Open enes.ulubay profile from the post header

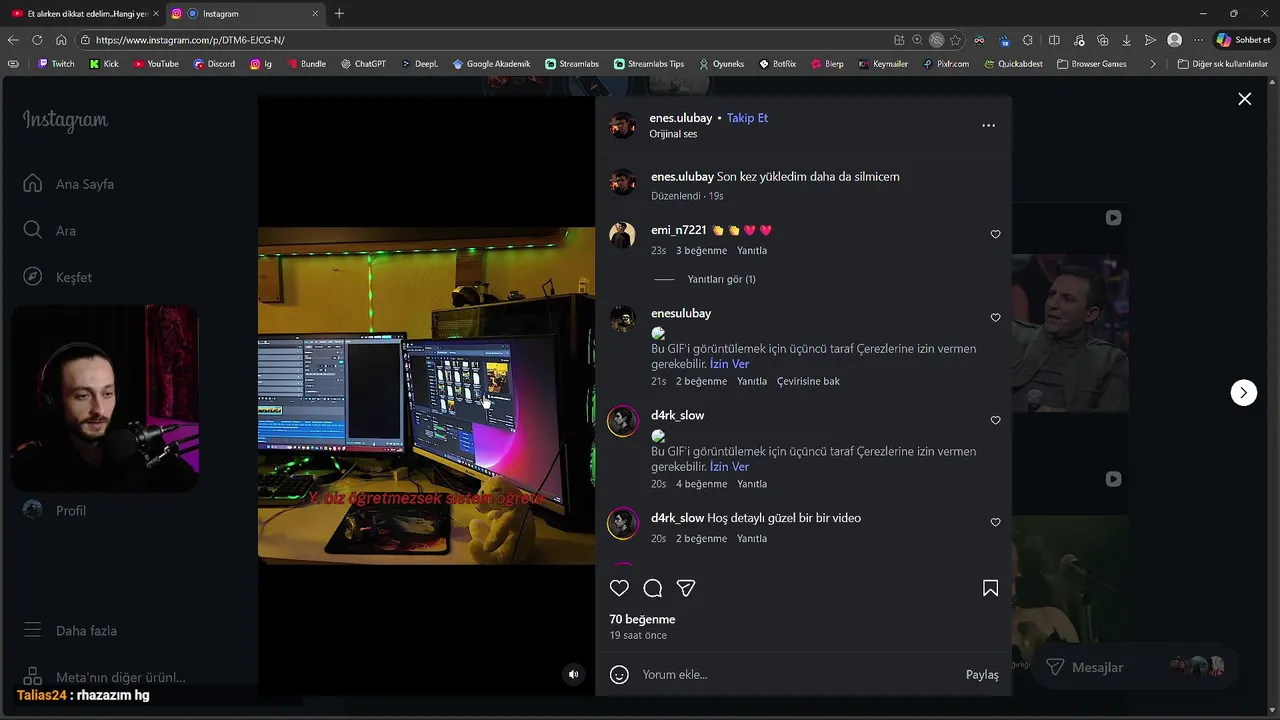coord(681,118)
